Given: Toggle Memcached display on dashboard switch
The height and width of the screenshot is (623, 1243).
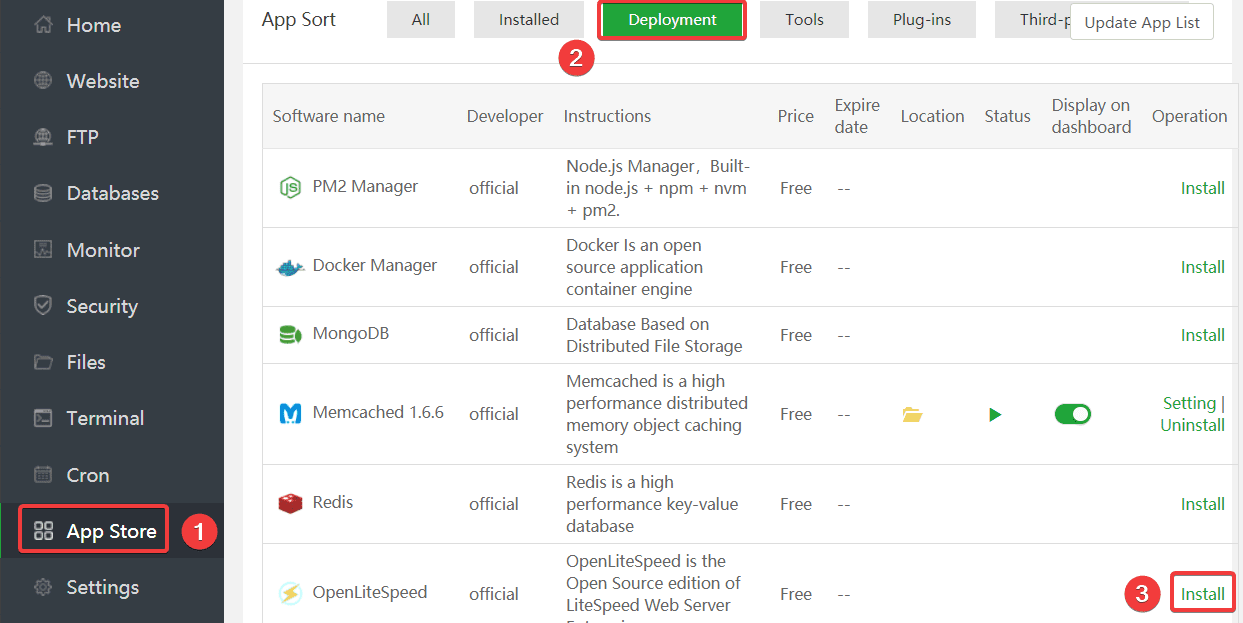Looking at the screenshot, I should [1073, 414].
